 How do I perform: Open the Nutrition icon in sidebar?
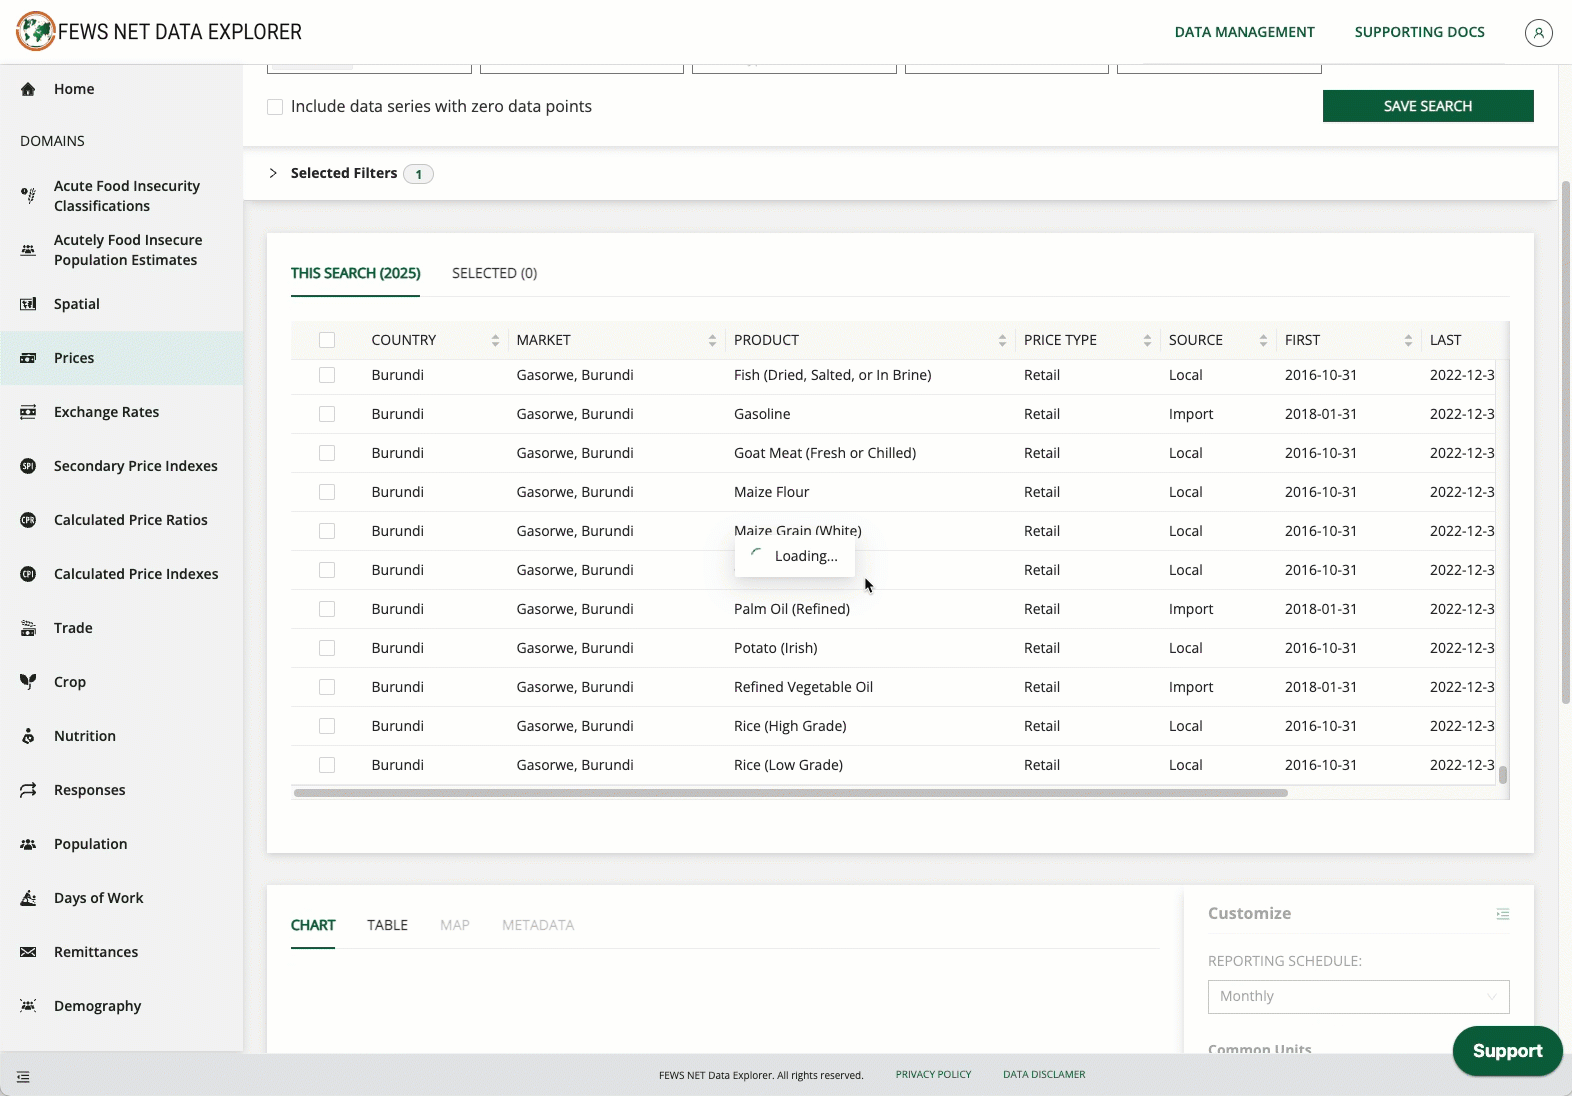pos(28,736)
